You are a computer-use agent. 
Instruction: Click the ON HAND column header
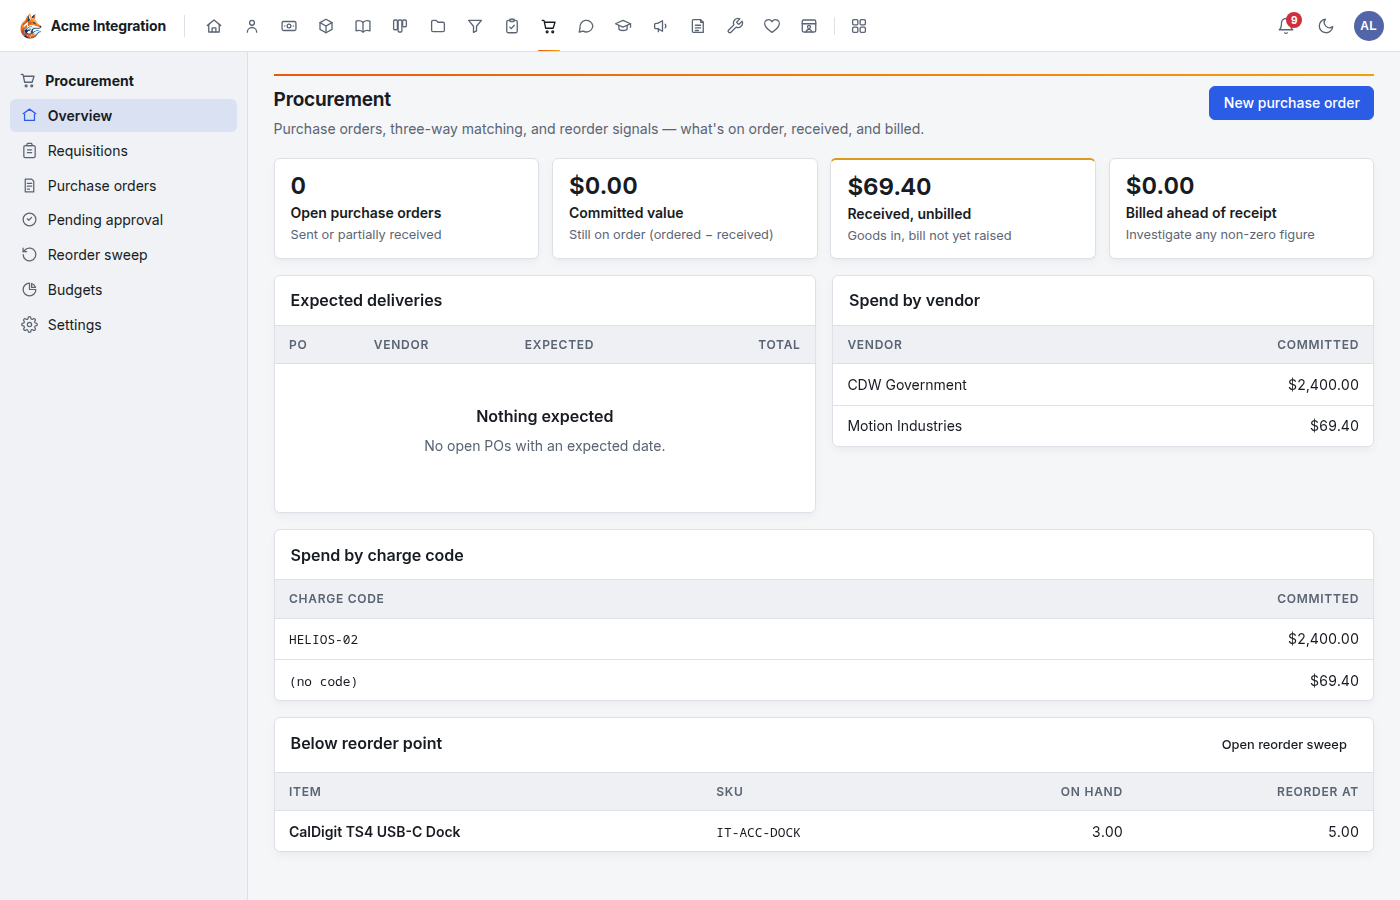click(1091, 792)
